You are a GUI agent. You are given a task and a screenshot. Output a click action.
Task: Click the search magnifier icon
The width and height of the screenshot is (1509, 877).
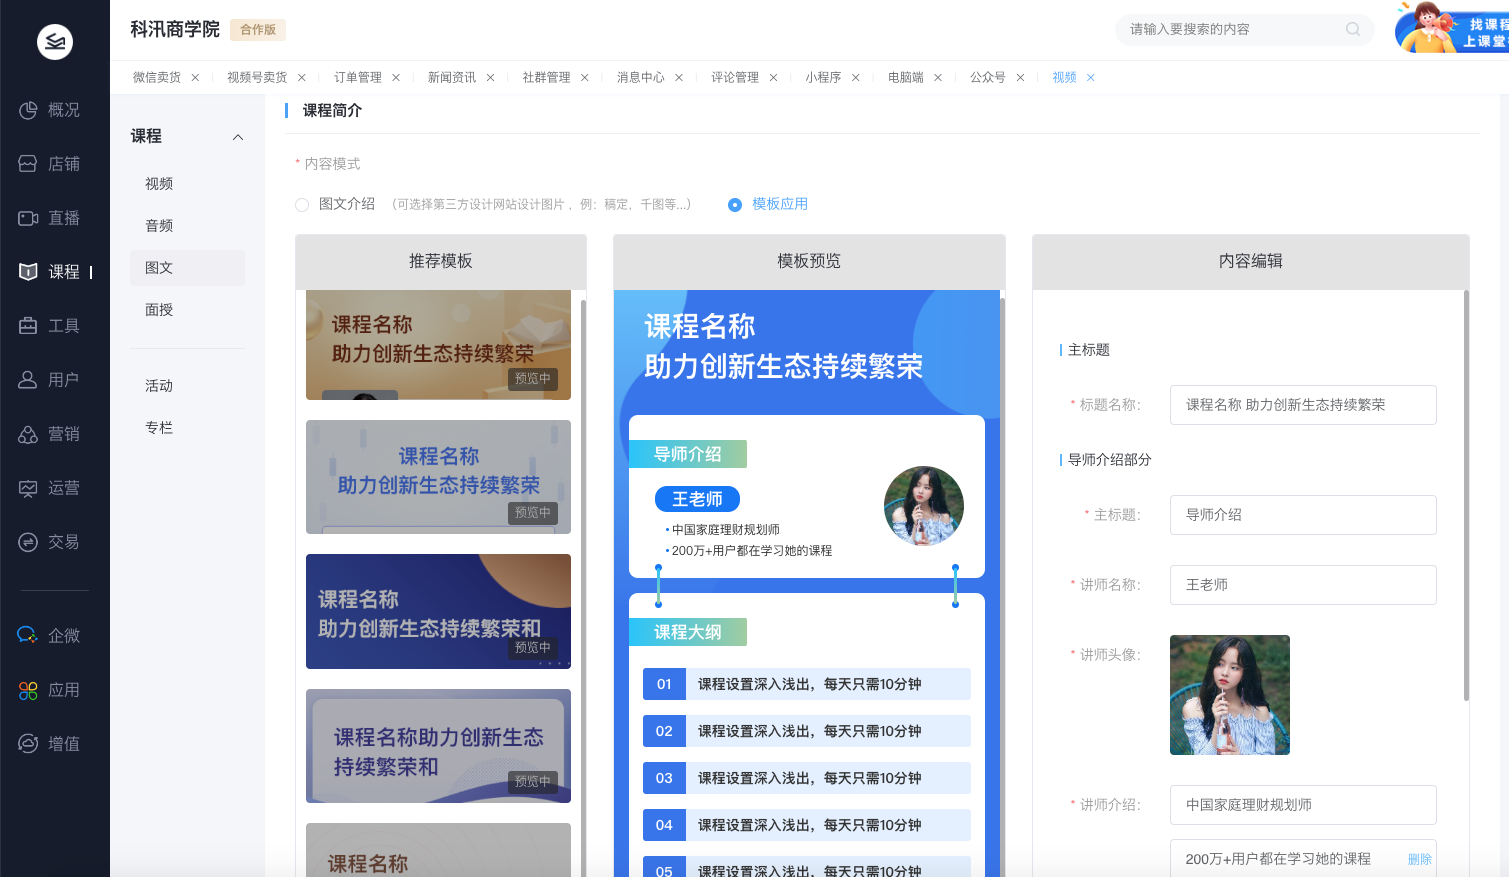coord(1353,29)
